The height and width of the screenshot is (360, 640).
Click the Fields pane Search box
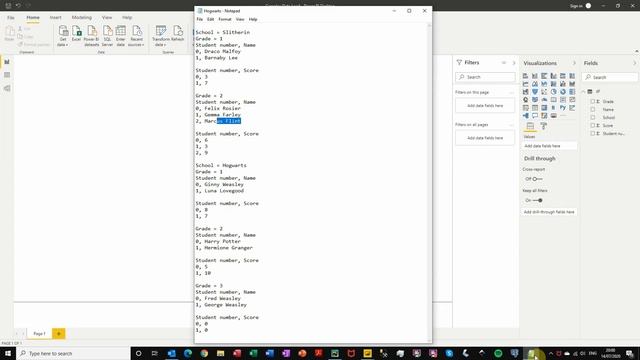pyautogui.click(x=609, y=77)
